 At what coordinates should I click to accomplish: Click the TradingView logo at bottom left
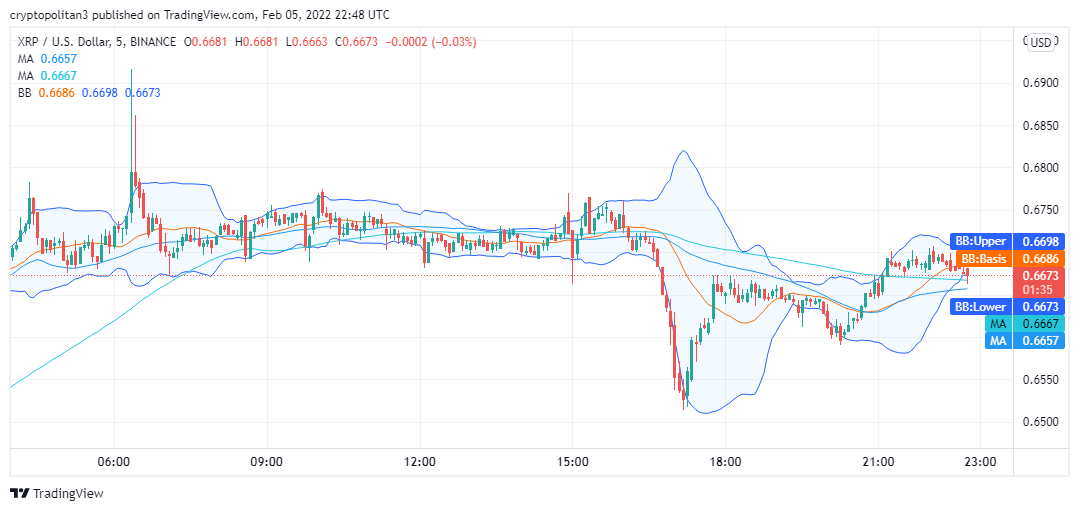click(x=58, y=493)
